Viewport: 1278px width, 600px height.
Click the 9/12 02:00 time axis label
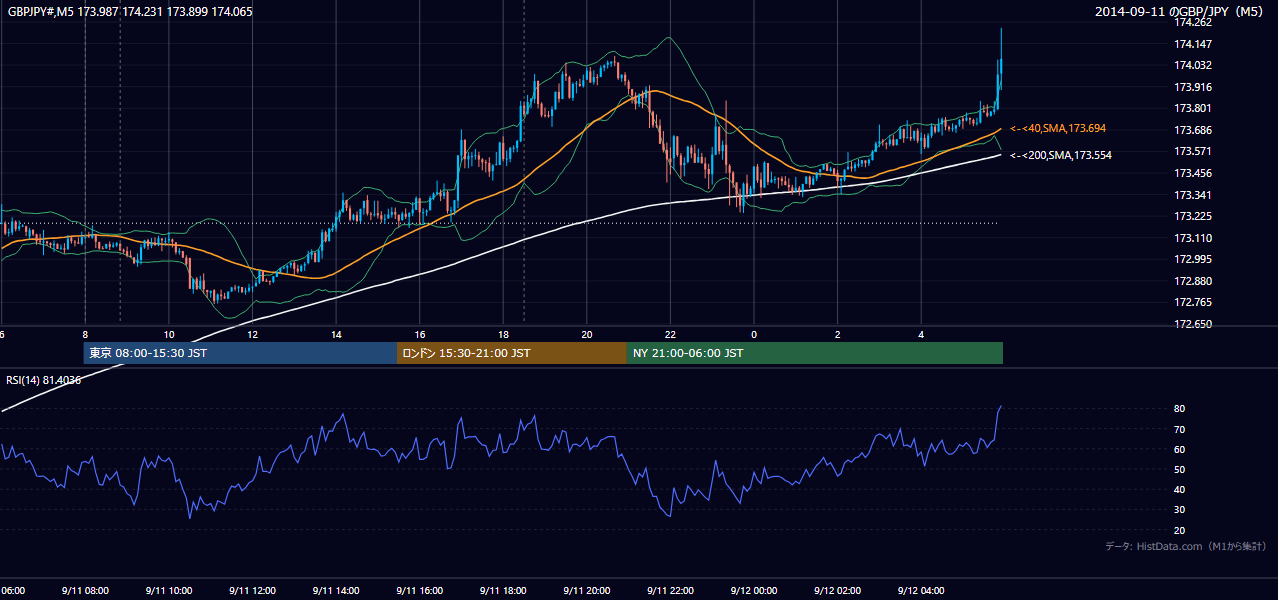click(x=838, y=591)
